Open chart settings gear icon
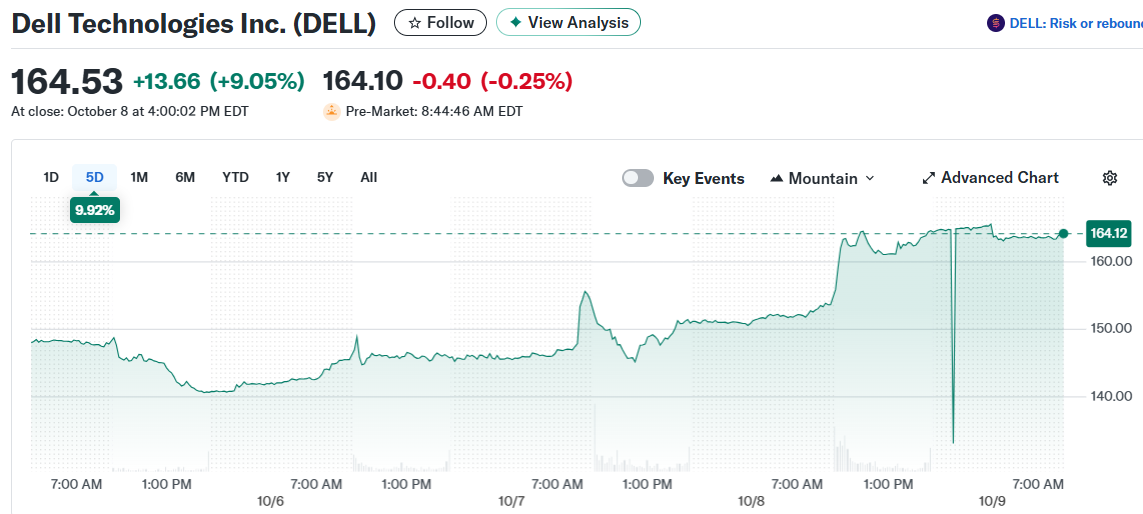The height and width of the screenshot is (514, 1143). click(1109, 178)
